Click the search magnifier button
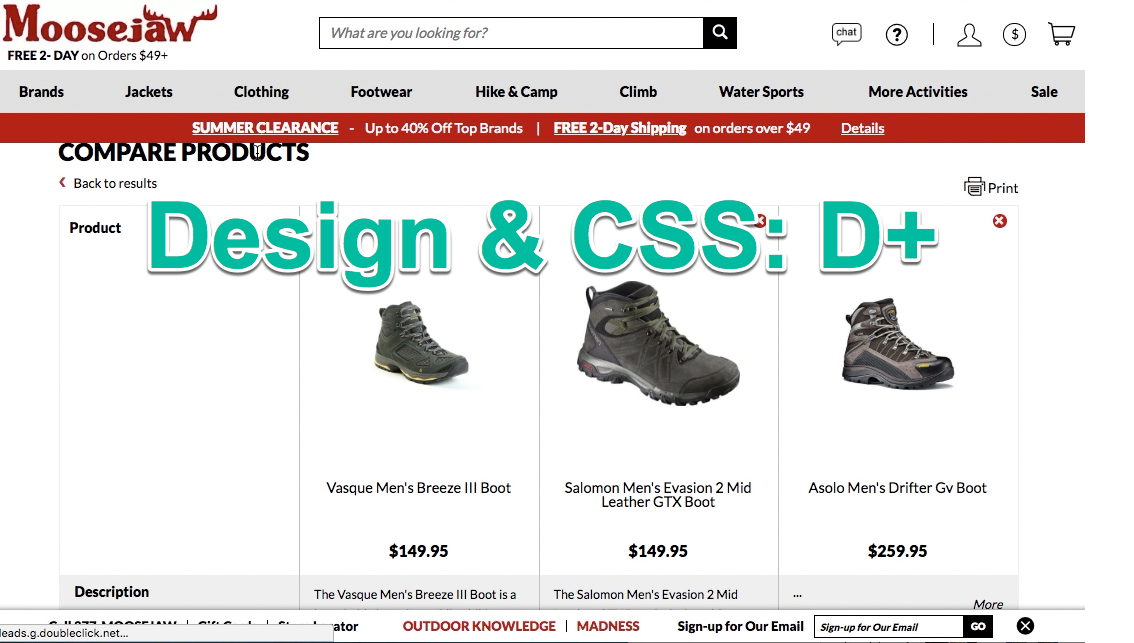The width and height of the screenshot is (1134, 643). [720, 33]
